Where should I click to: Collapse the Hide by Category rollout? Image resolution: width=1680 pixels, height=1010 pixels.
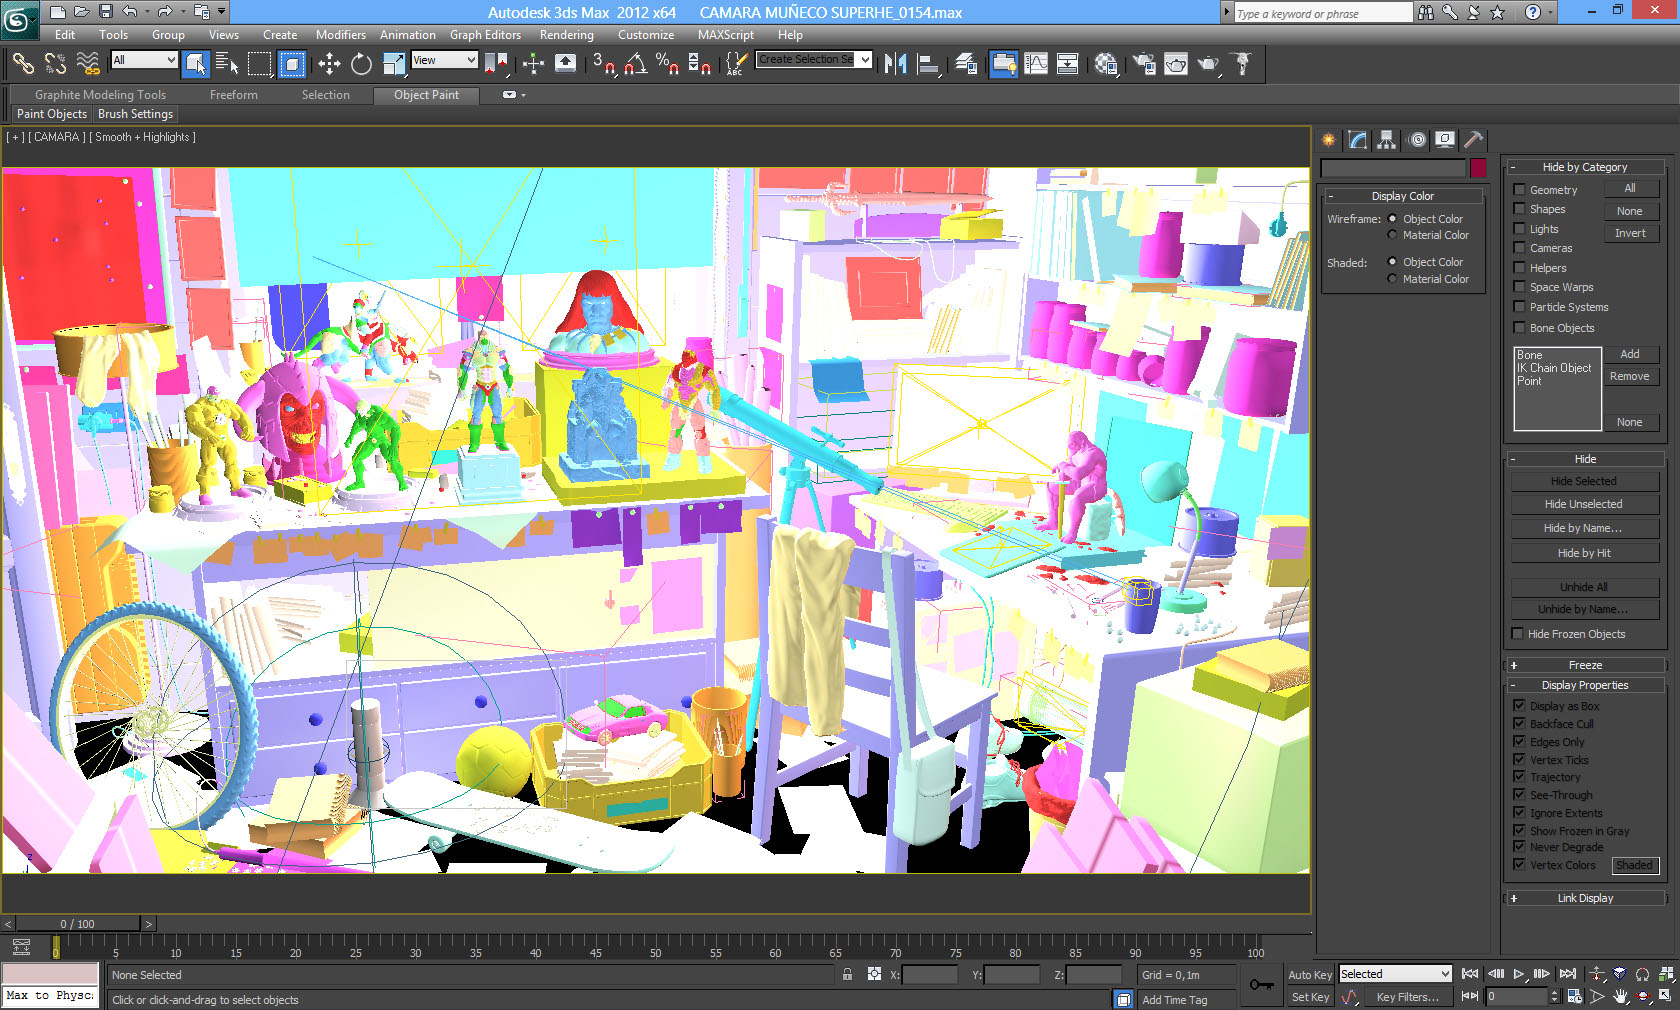coord(1584,167)
